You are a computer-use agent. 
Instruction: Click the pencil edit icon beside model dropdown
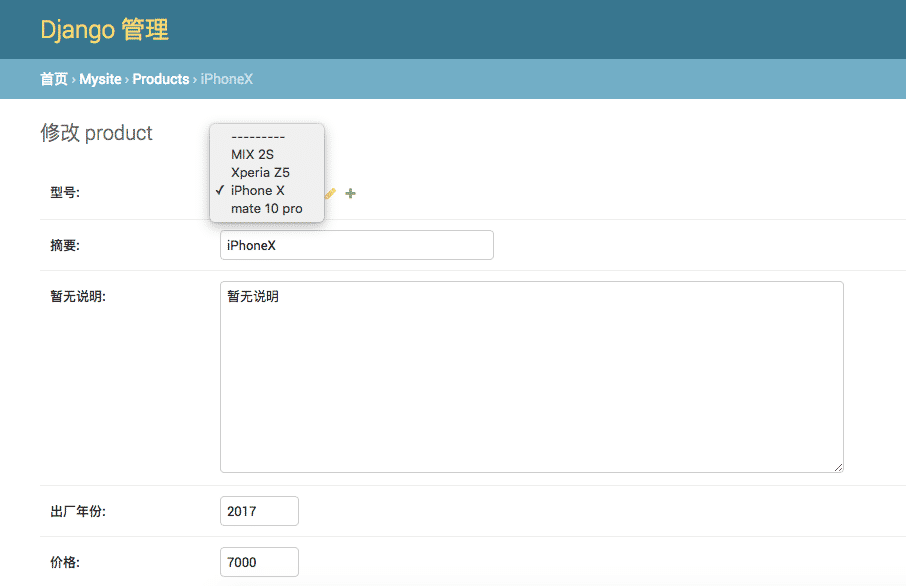[x=331, y=194]
